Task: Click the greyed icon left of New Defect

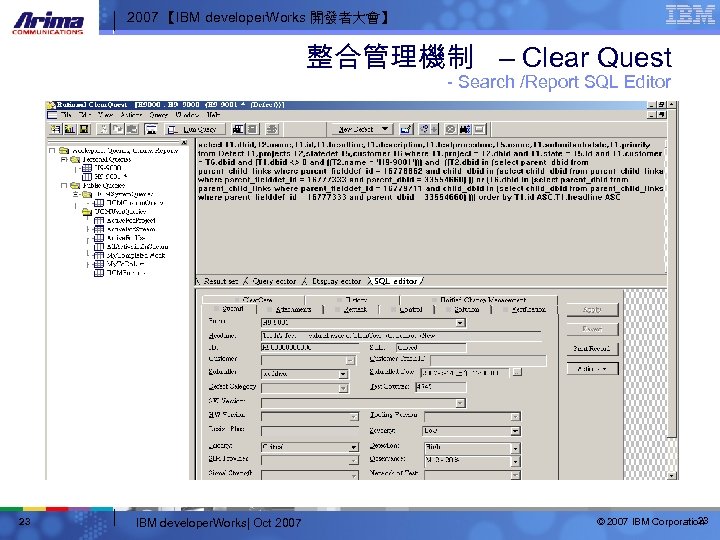Action: 272,129
